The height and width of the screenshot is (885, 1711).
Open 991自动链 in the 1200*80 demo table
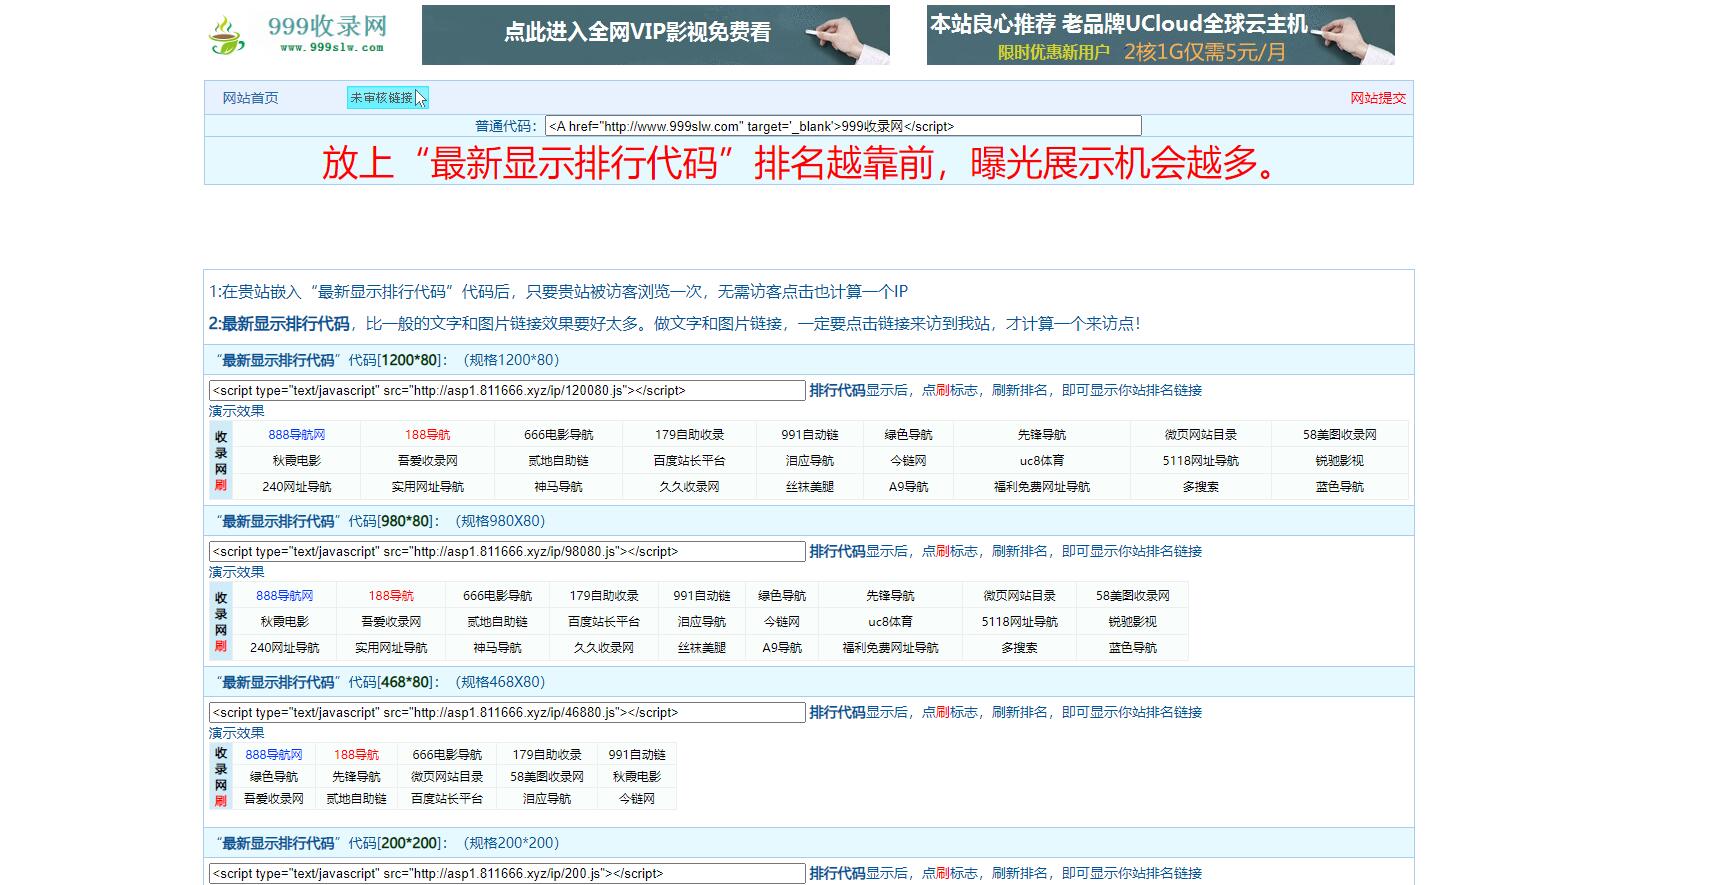point(810,435)
